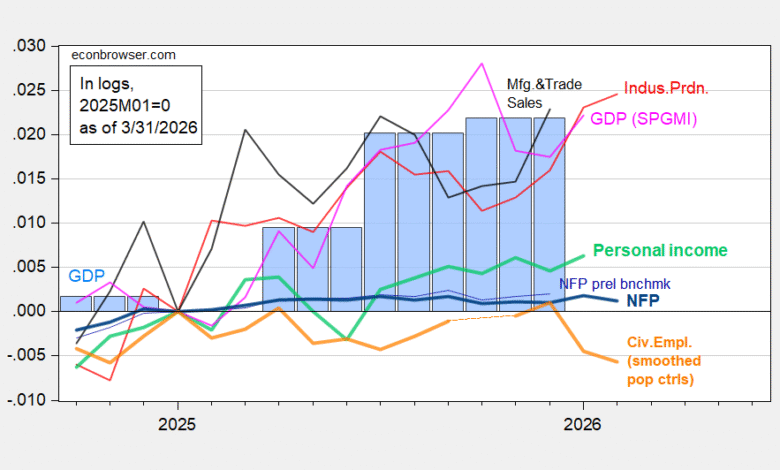Click the bold dark blue NFP label
The height and width of the screenshot is (470, 780).
(648, 299)
